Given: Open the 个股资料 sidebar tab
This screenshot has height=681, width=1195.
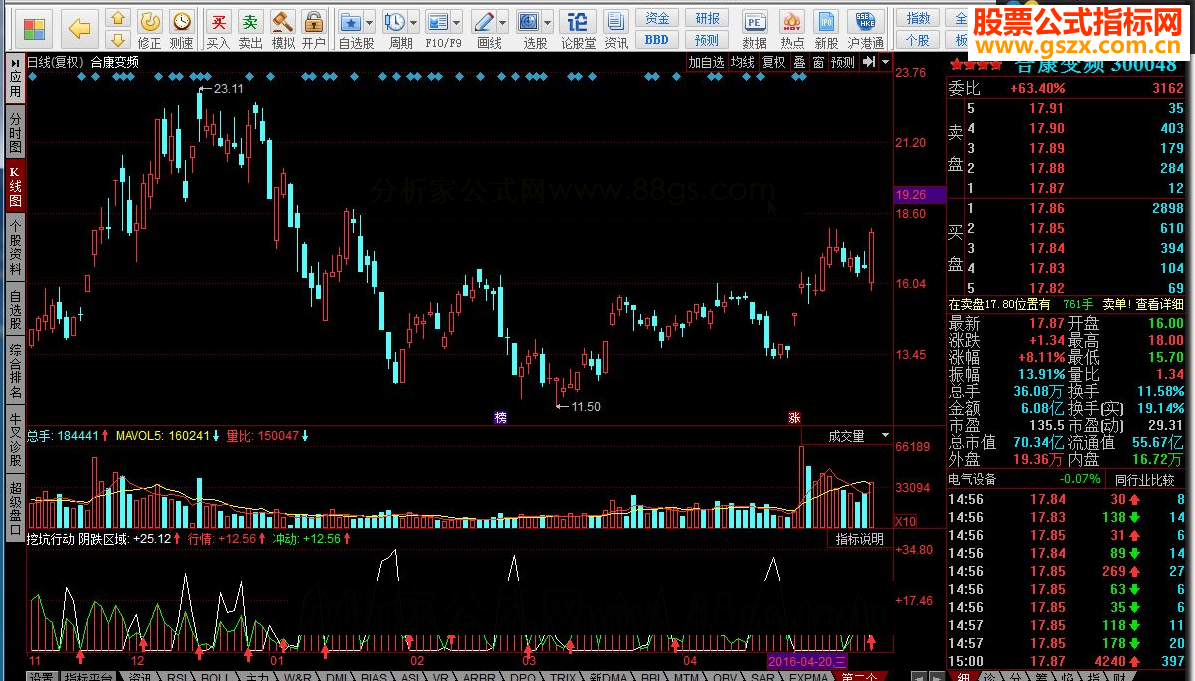Looking at the screenshot, I should click(x=15, y=246).
